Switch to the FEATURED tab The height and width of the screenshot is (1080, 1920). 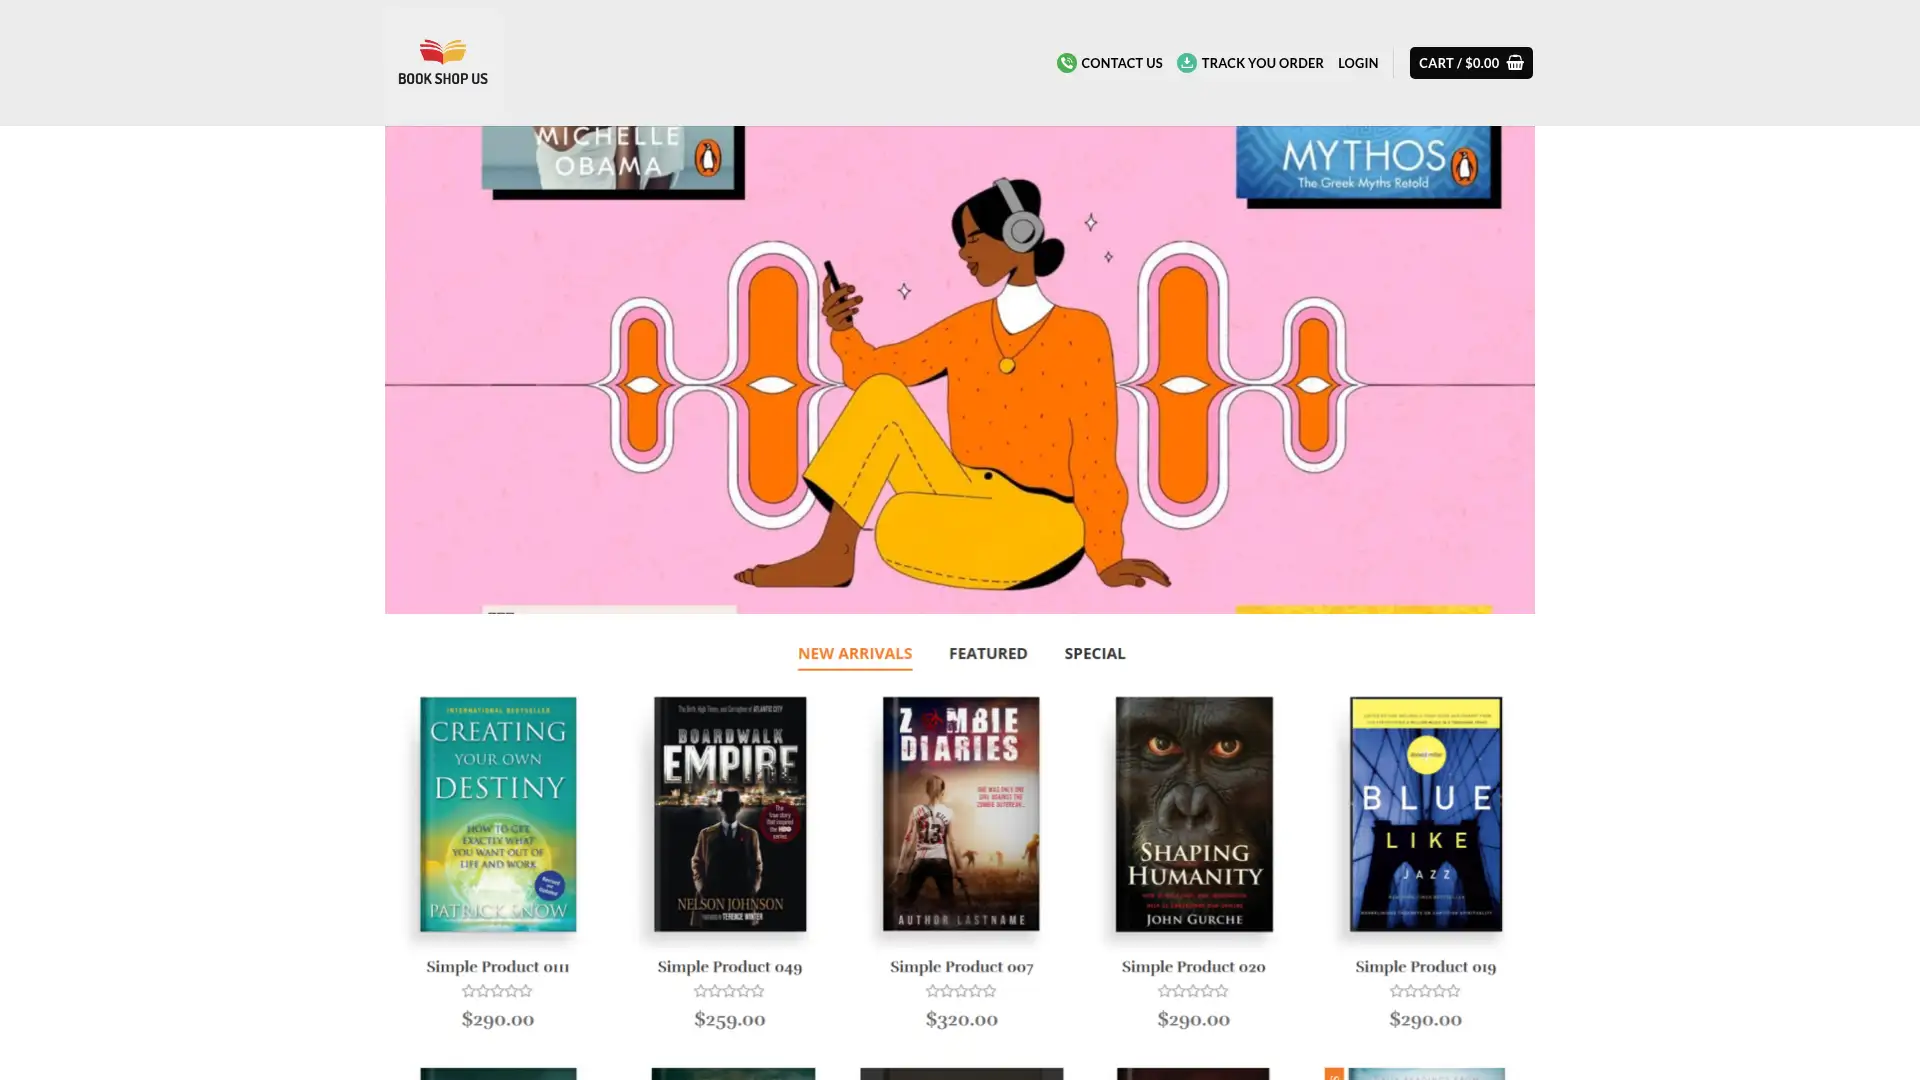(x=988, y=653)
